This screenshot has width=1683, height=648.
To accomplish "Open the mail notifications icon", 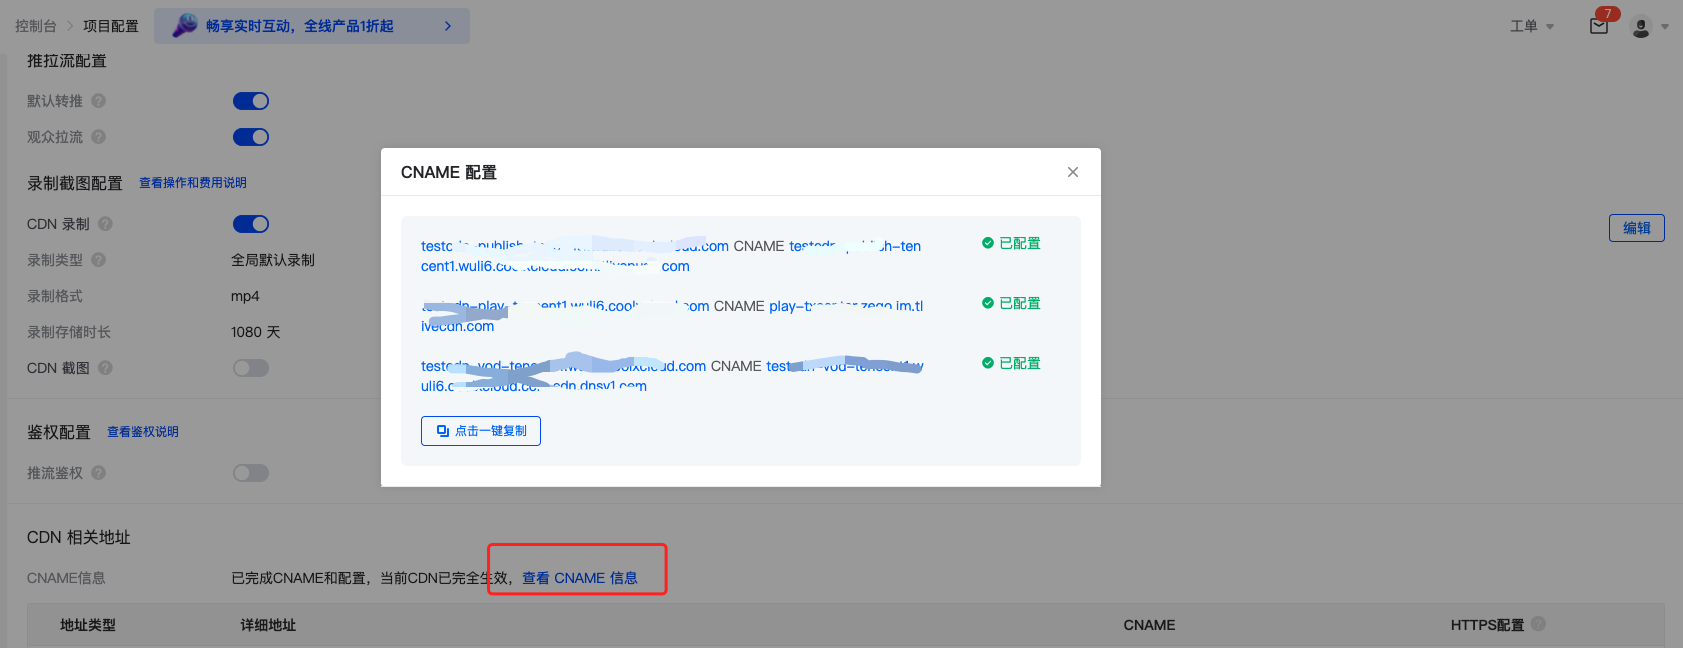I will pos(1598,26).
